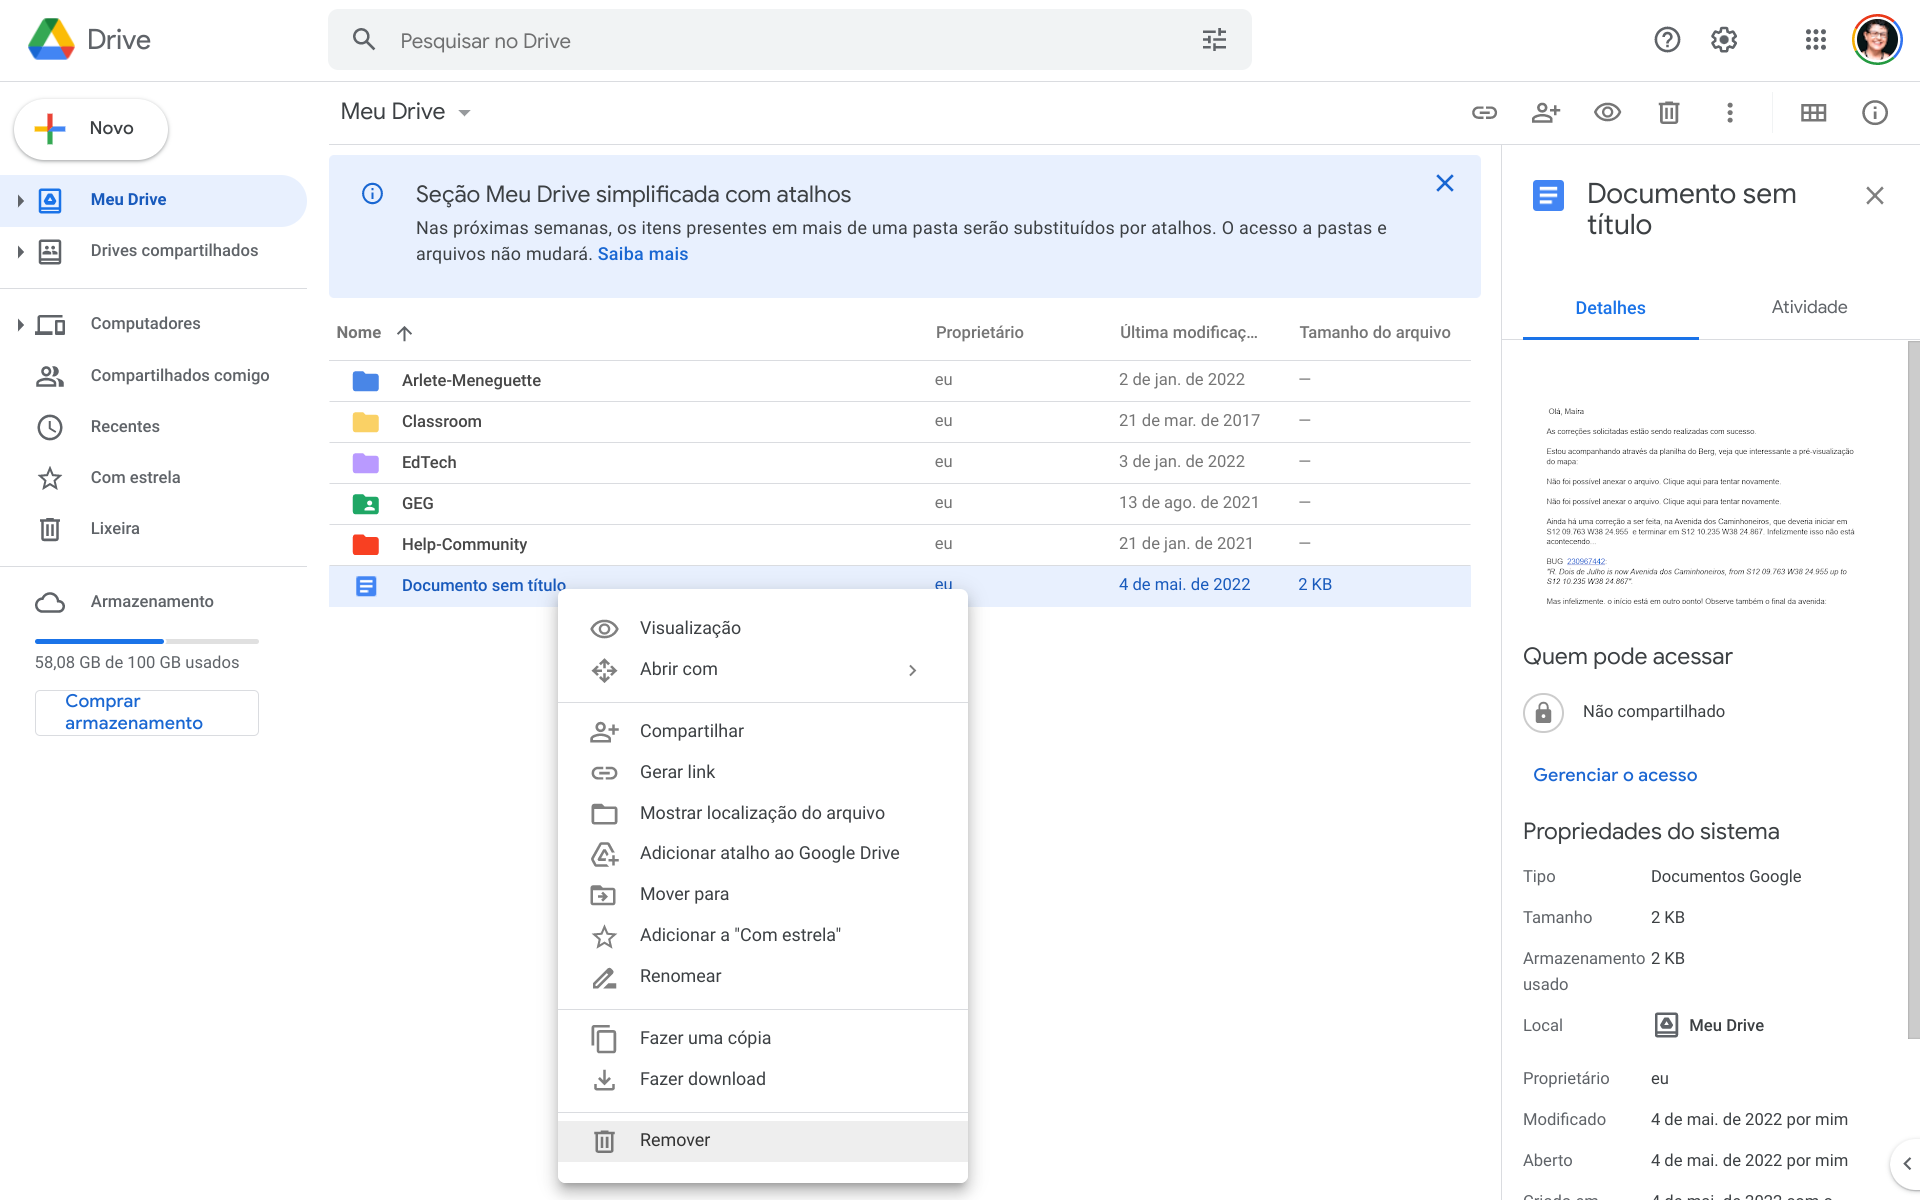Screen dimensions: 1920x1200
Task: Click the Recentes clock icon
Action: tap(50, 427)
